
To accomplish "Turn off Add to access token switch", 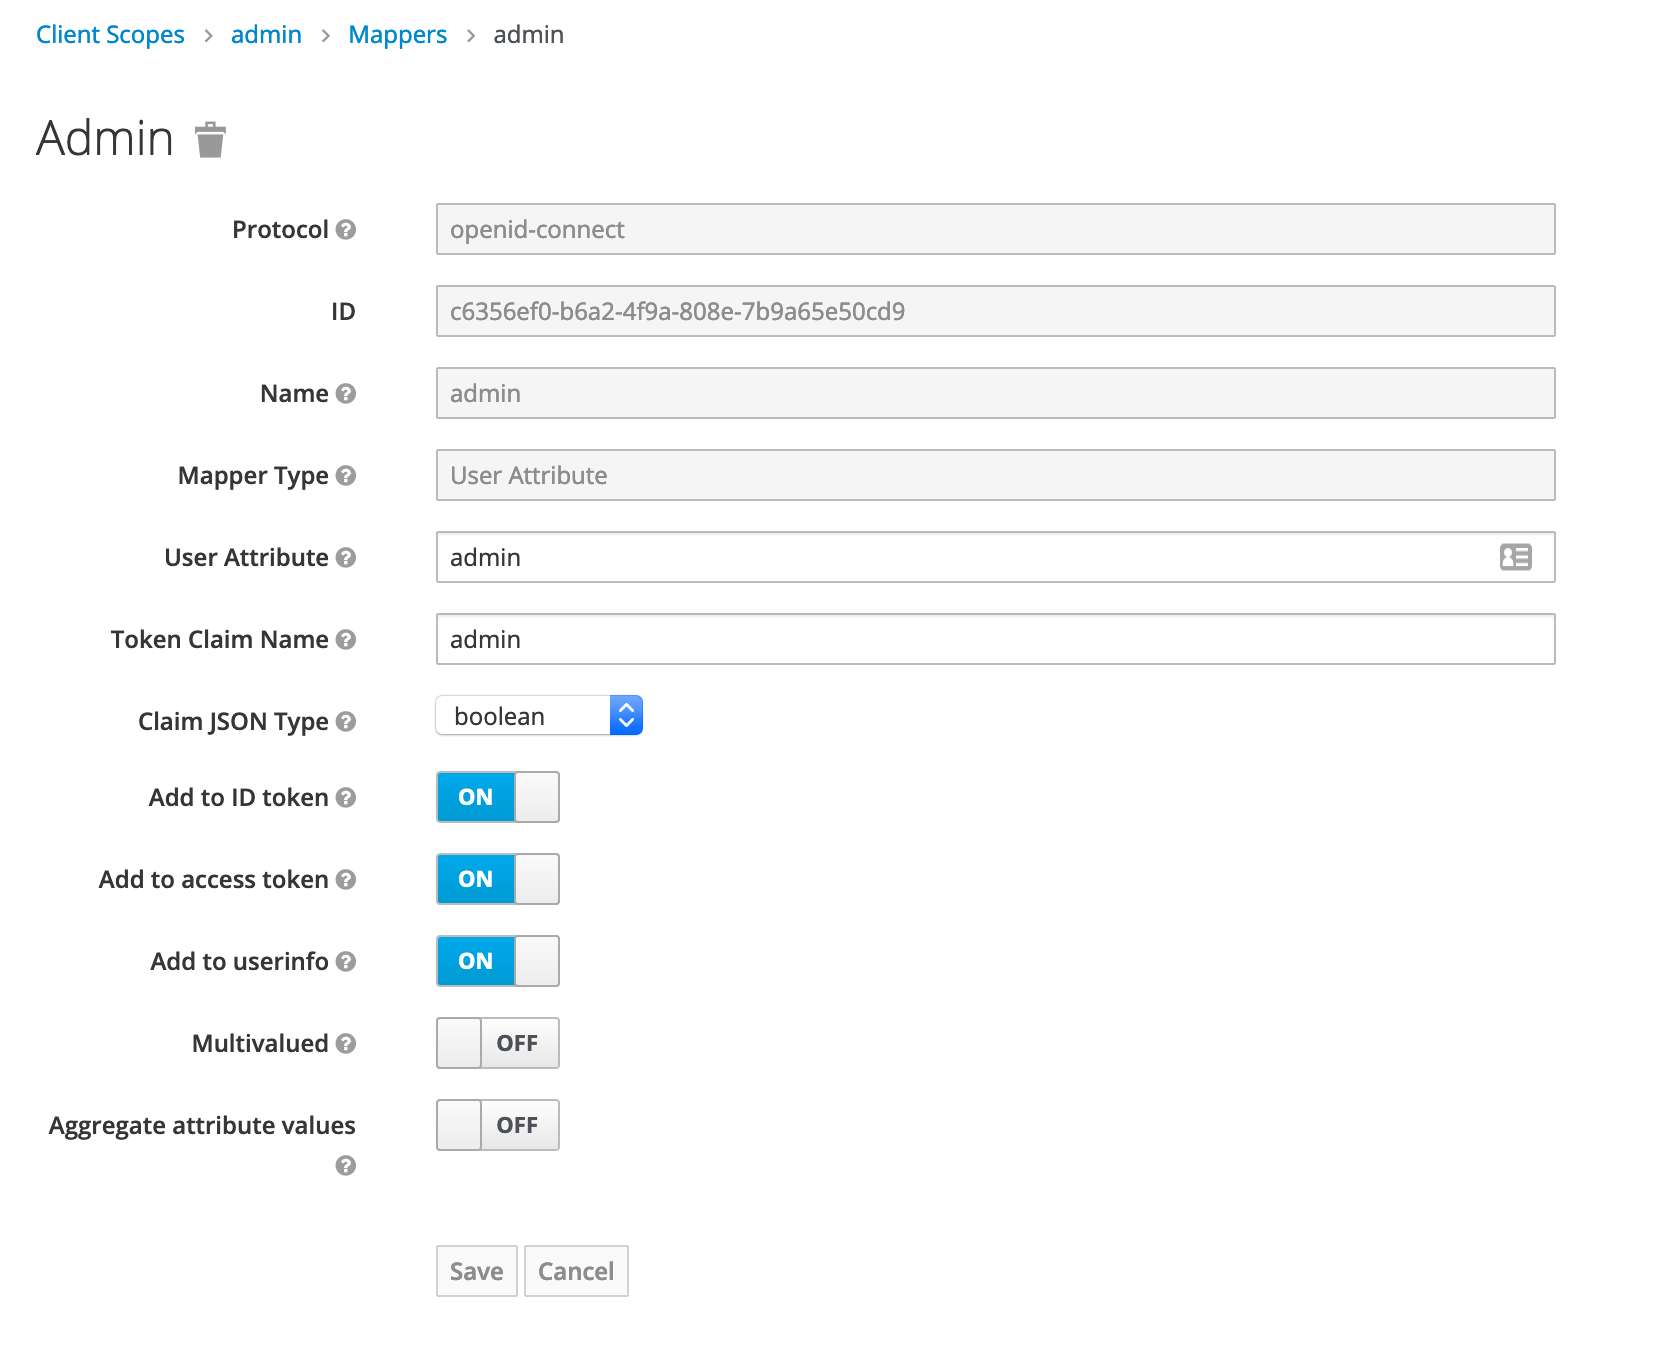I will click(498, 879).
